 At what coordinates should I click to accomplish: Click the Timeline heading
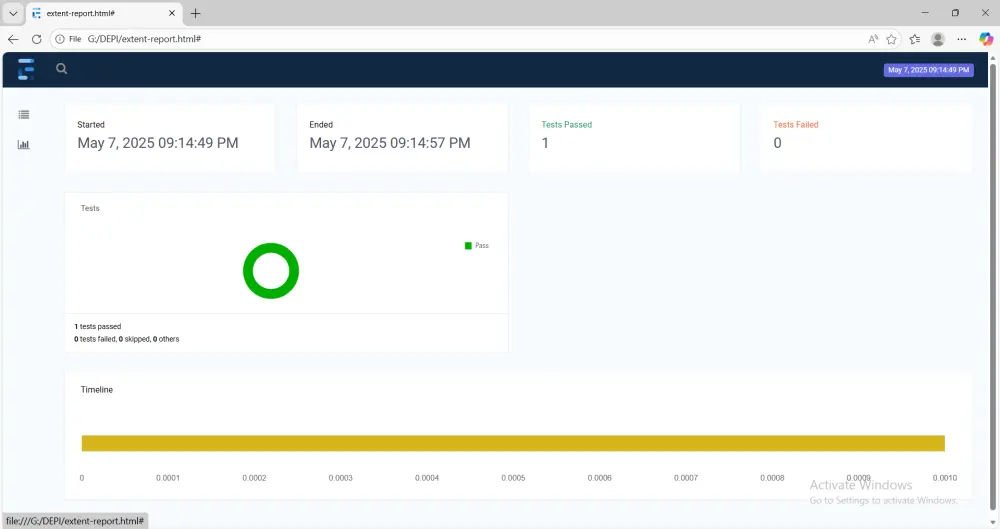click(96, 389)
